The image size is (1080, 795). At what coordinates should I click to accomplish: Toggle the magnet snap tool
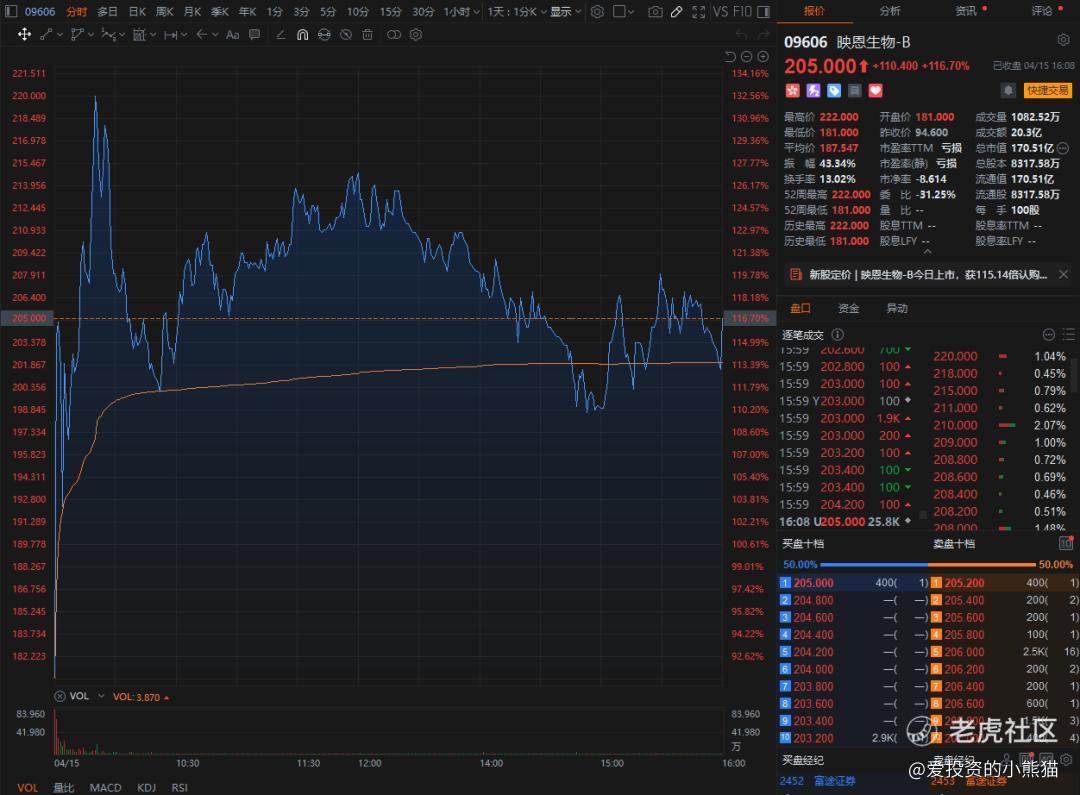[302, 34]
